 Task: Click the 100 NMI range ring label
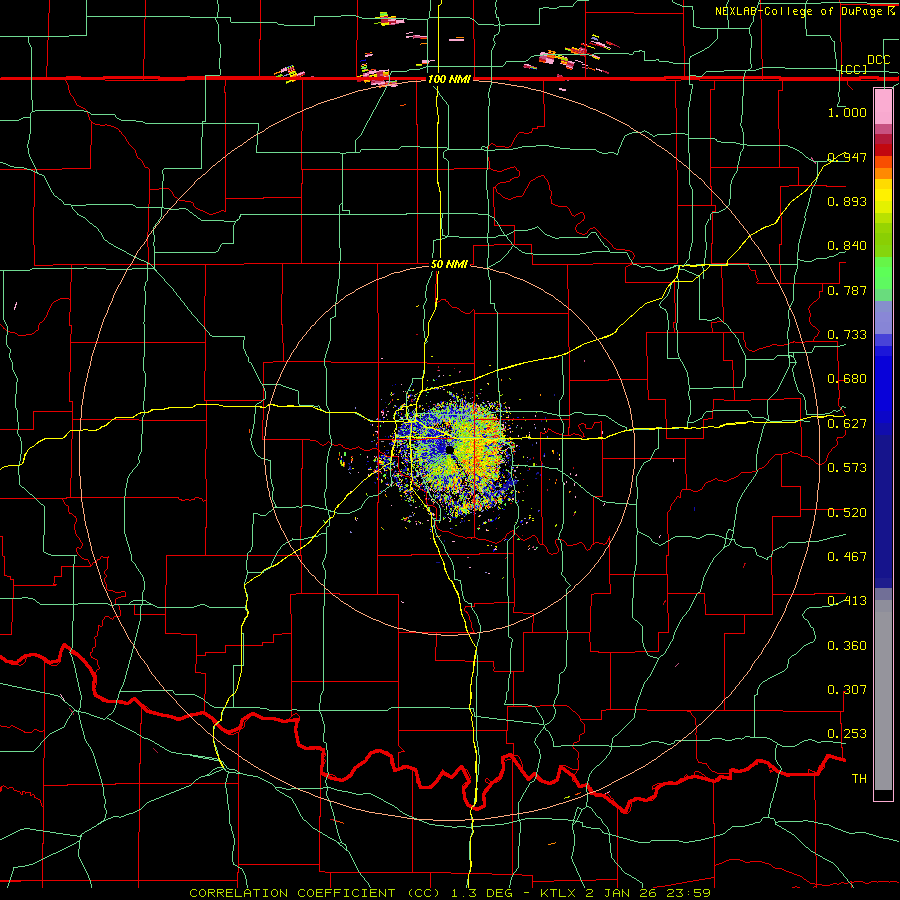point(449,79)
